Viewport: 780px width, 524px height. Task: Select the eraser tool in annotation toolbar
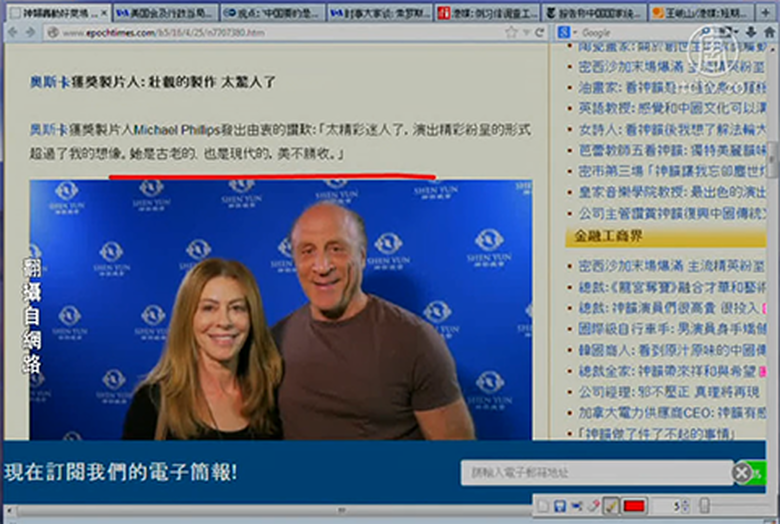point(594,507)
